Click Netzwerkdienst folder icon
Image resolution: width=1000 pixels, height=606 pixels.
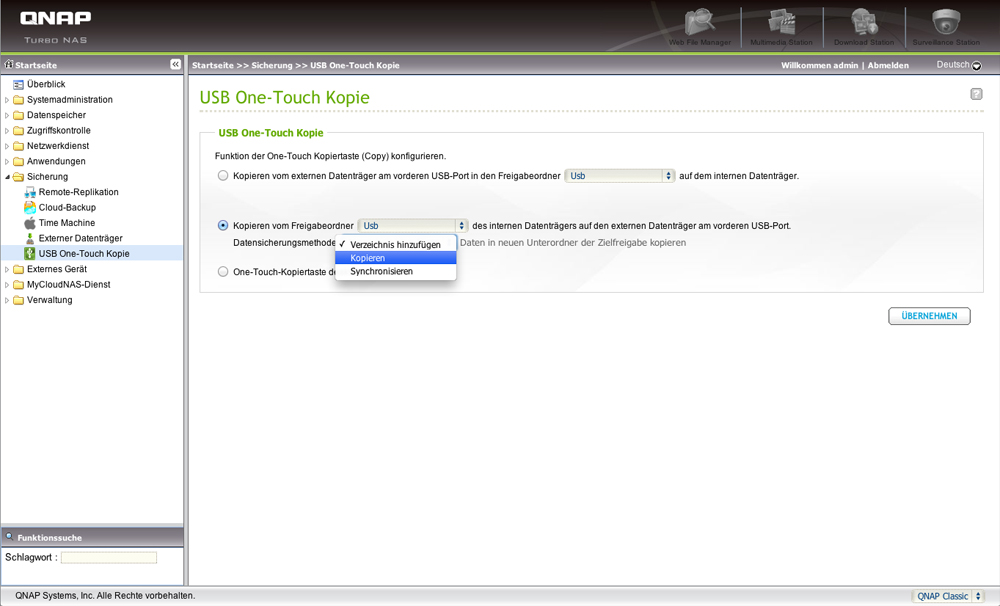point(18,146)
